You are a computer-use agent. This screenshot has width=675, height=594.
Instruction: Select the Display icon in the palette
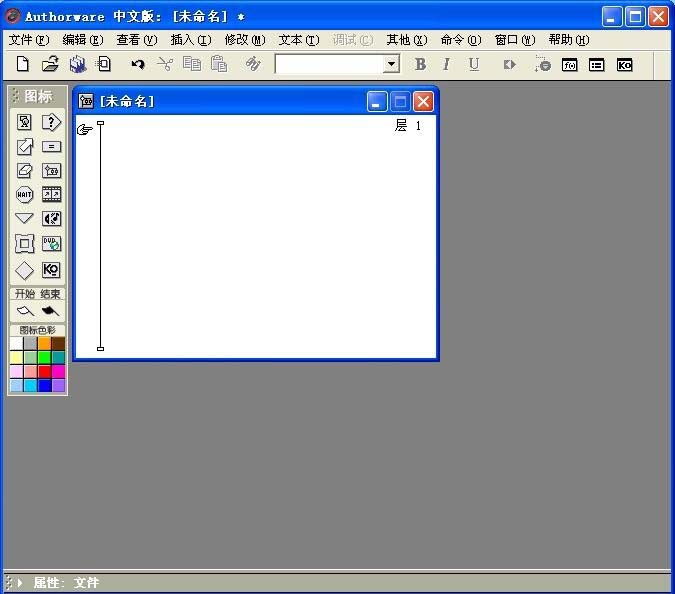pyautogui.click(x=24, y=122)
